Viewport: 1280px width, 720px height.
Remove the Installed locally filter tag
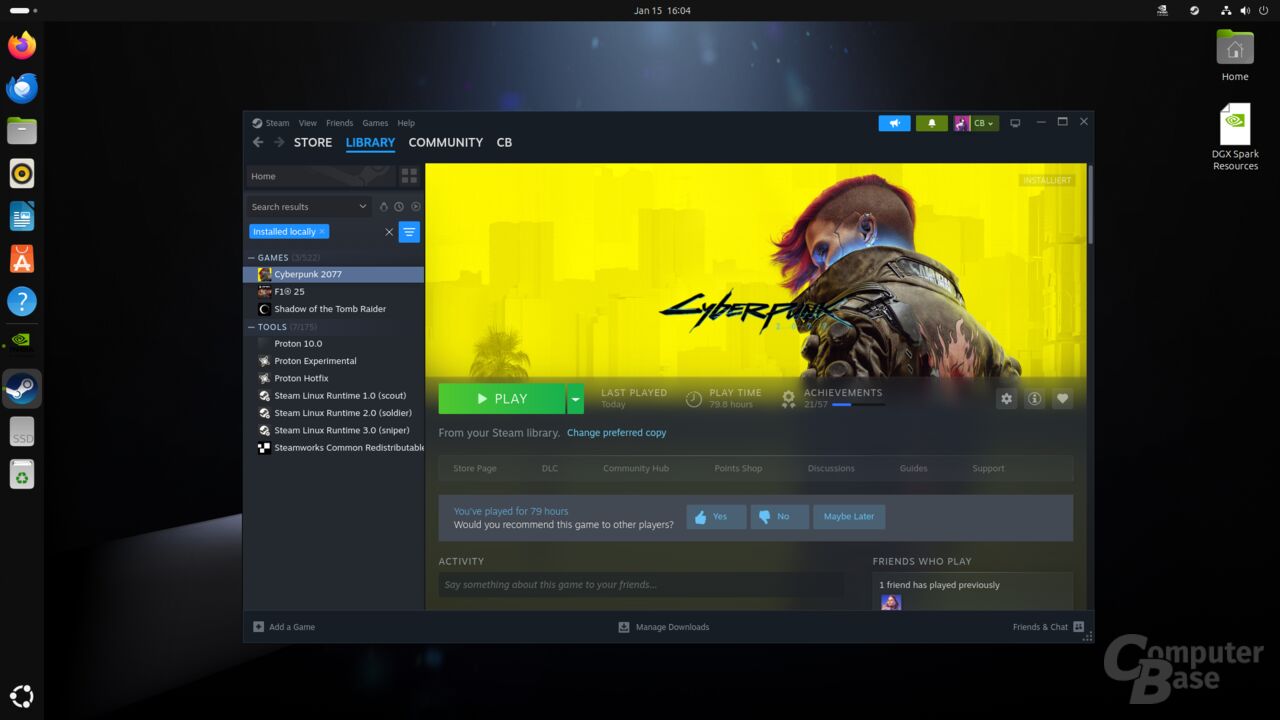(322, 232)
